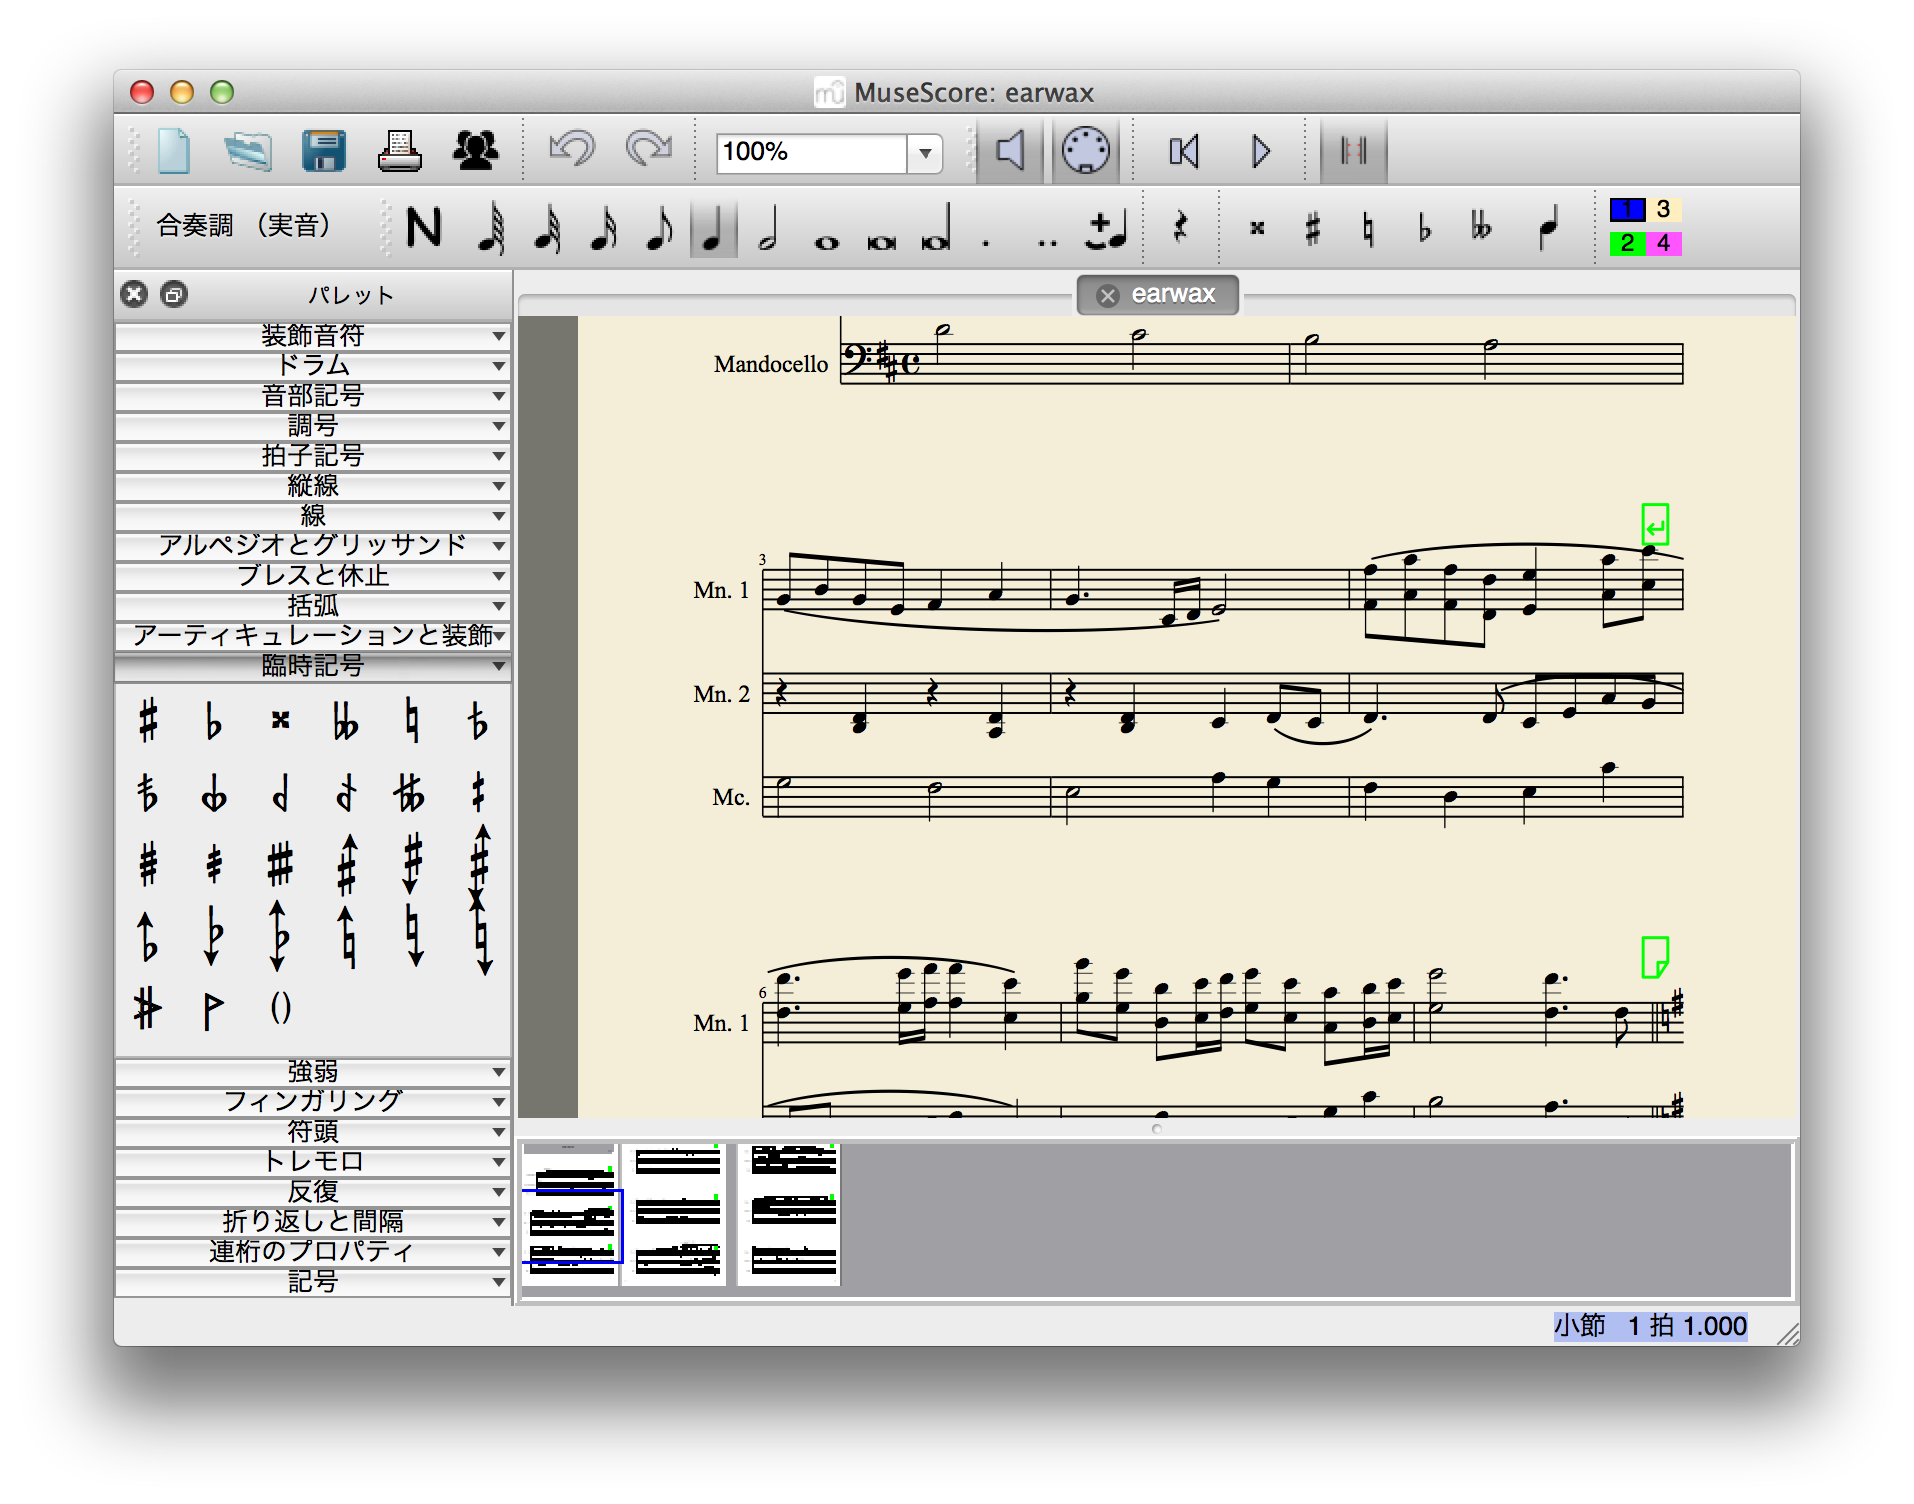Add tie to note

tap(1107, 230)
